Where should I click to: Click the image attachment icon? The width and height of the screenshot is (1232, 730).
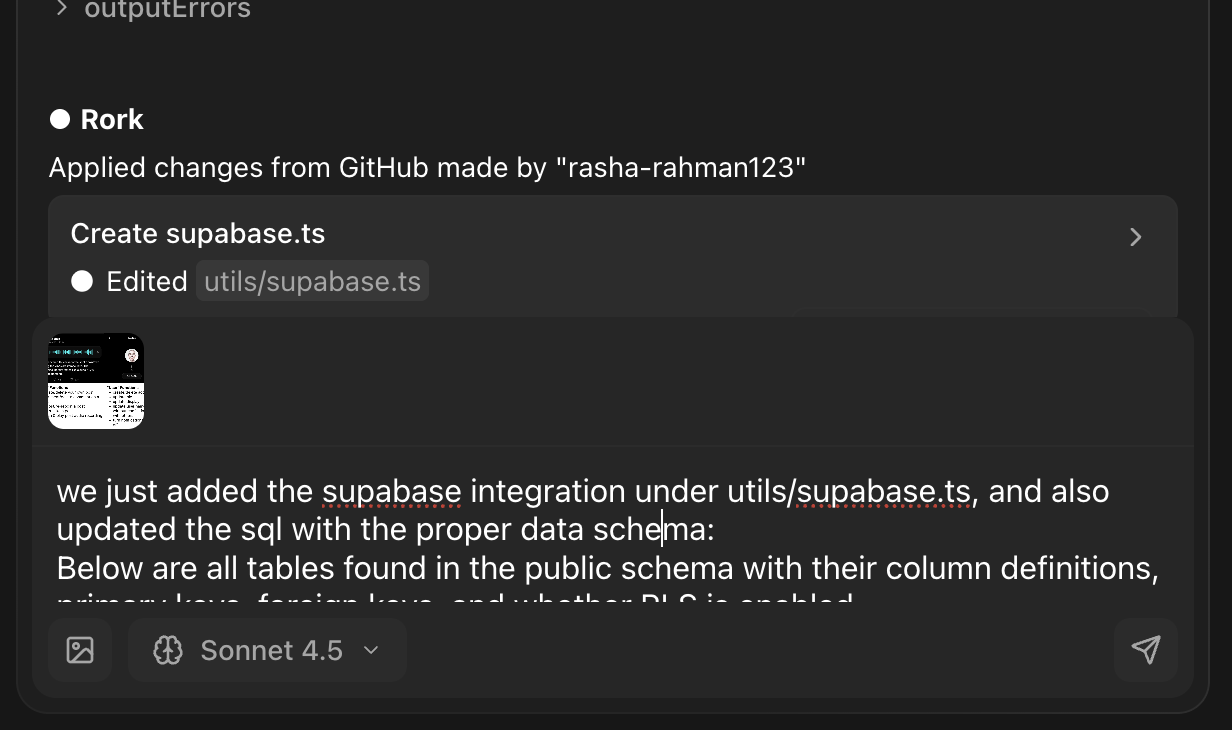(x=80, y=649)
